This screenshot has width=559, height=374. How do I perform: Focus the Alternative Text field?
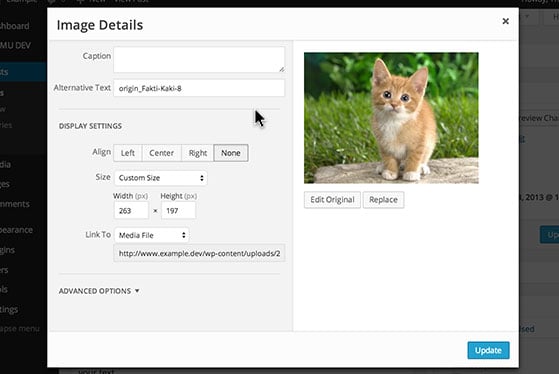[199, 88]
